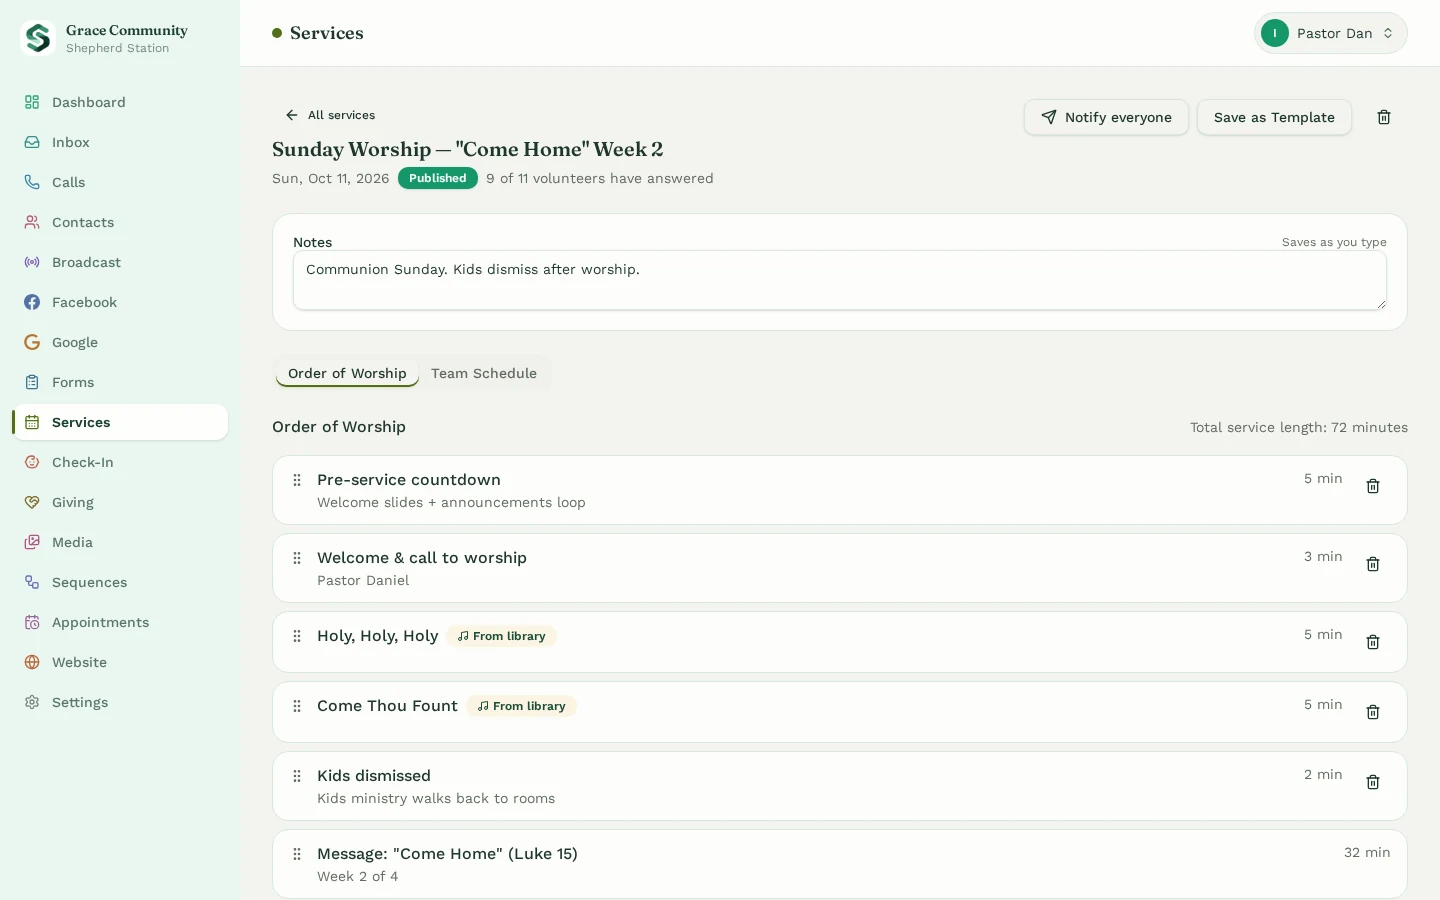Switch to the Team Schedule tab

click(x=484, y=373)
